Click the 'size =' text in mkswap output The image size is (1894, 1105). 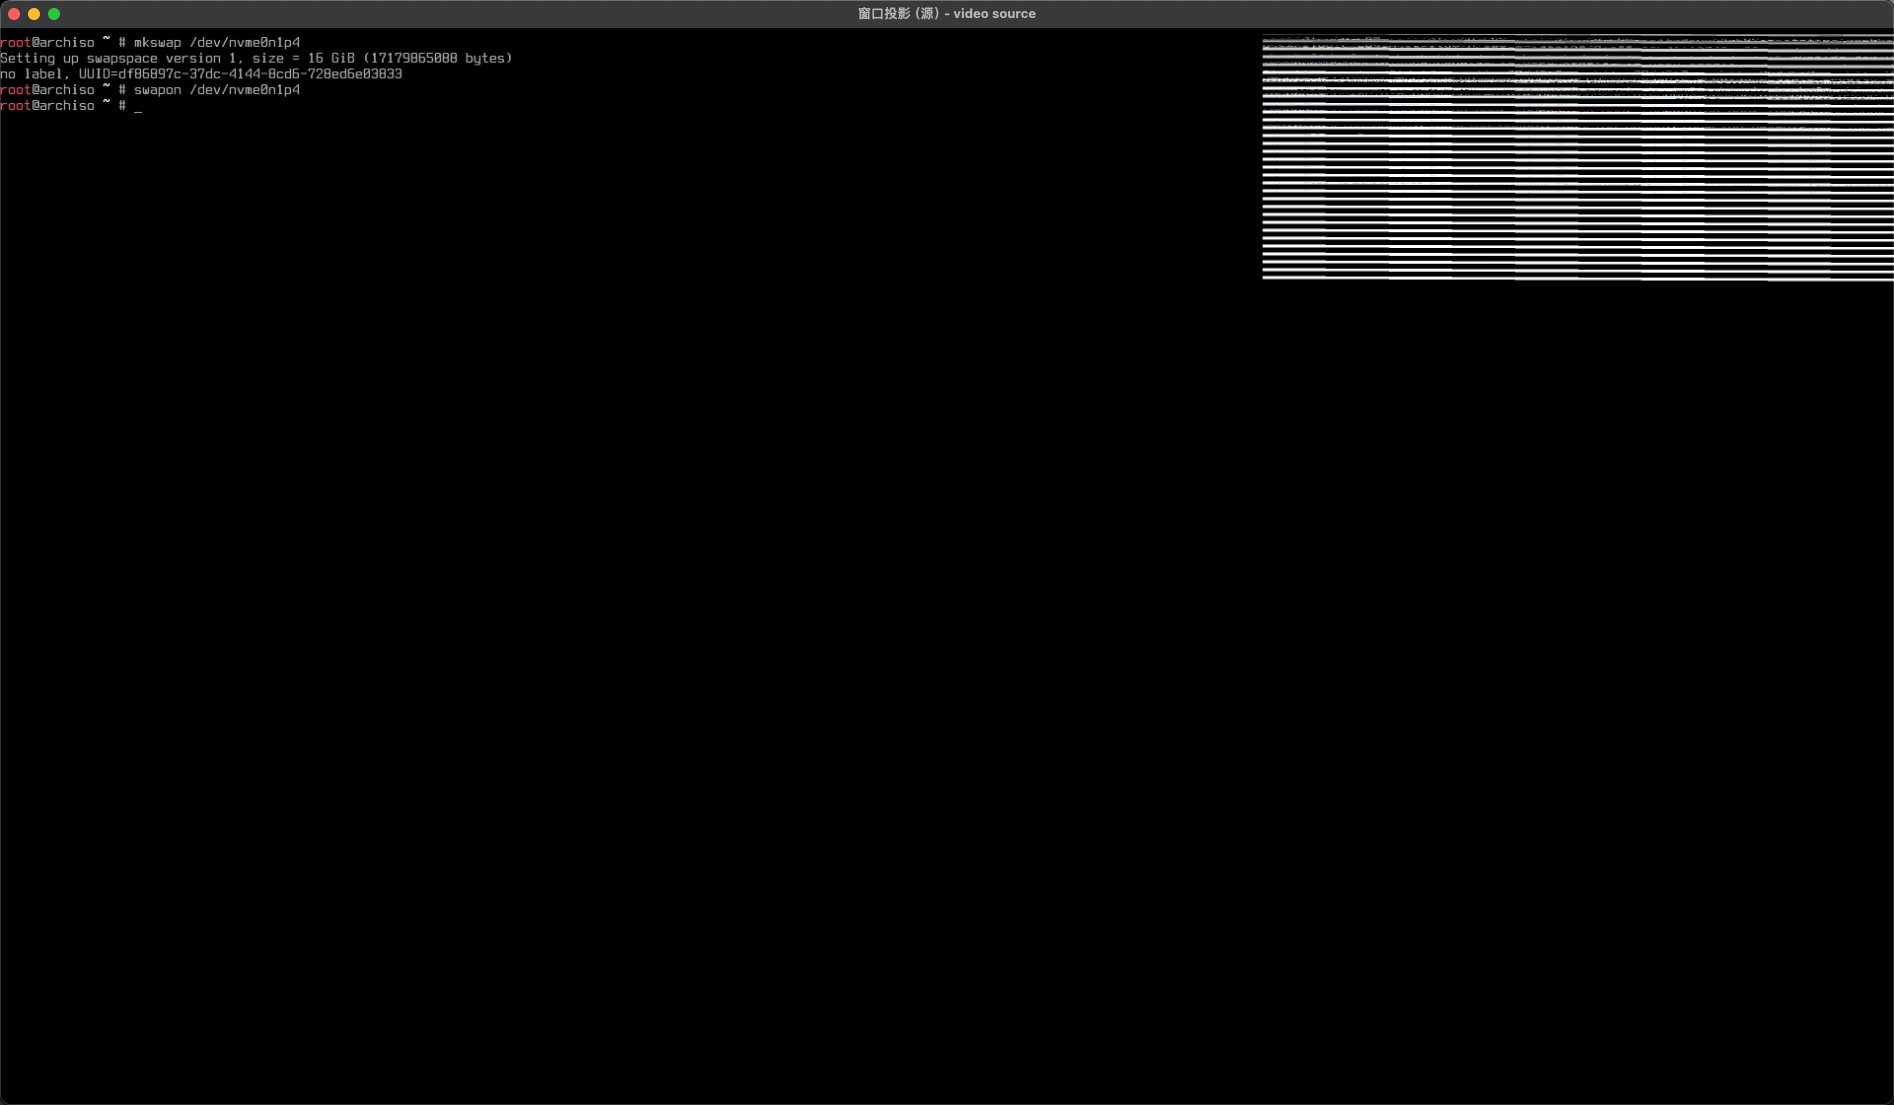click(x=275, y=59)
